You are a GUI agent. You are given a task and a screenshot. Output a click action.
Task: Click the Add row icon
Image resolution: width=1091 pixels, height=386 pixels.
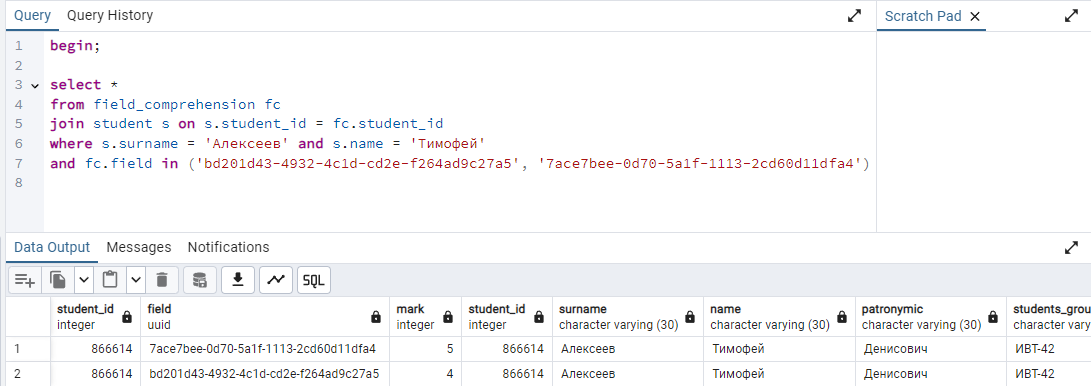click(25, 280)
